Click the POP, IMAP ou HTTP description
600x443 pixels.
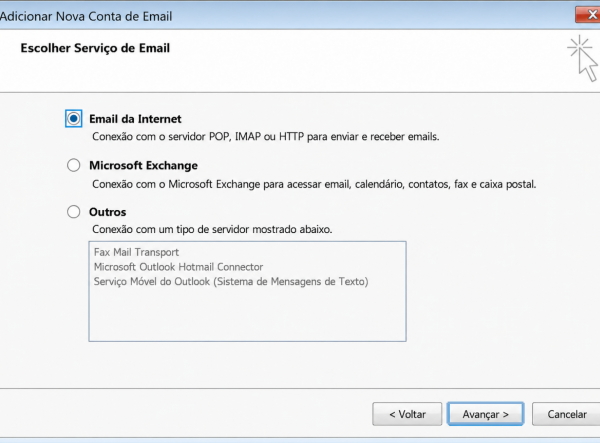click(266, 137)
